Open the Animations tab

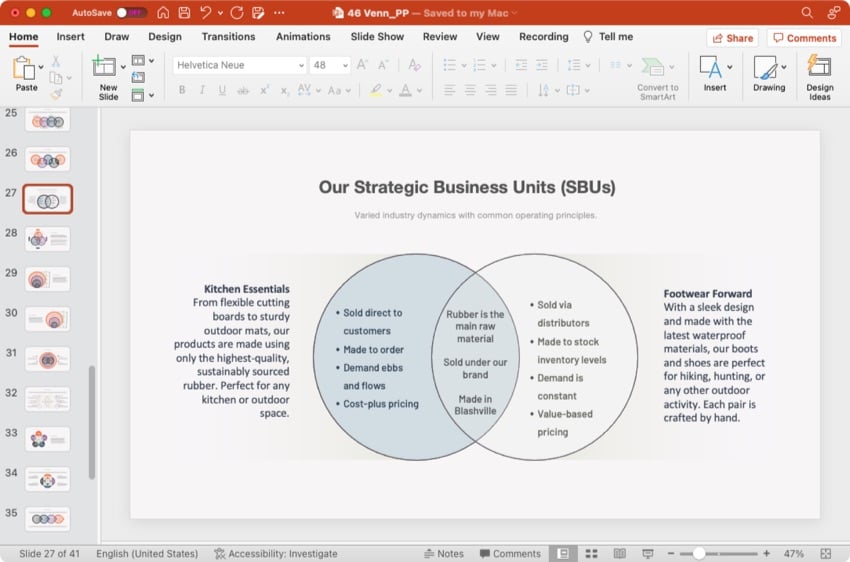[x=303, y=37]
